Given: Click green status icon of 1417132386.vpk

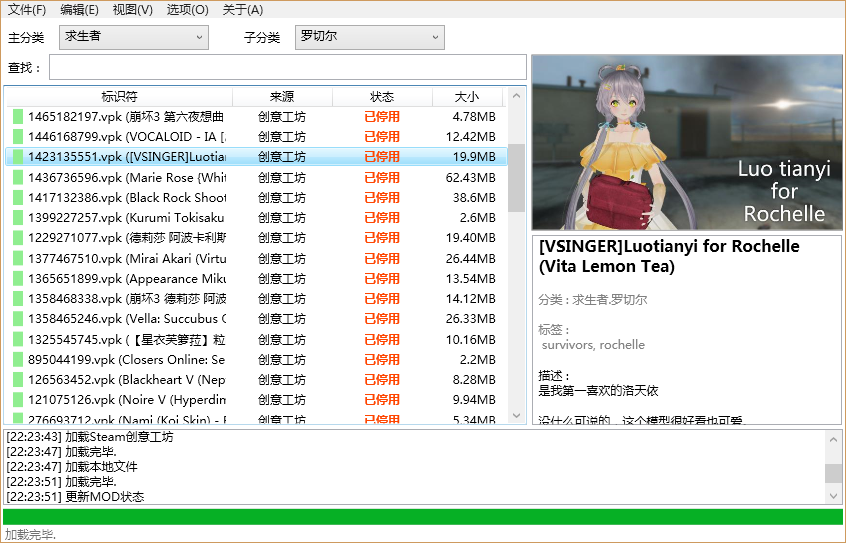Looking at the screenshot, I should coord(18,198).
